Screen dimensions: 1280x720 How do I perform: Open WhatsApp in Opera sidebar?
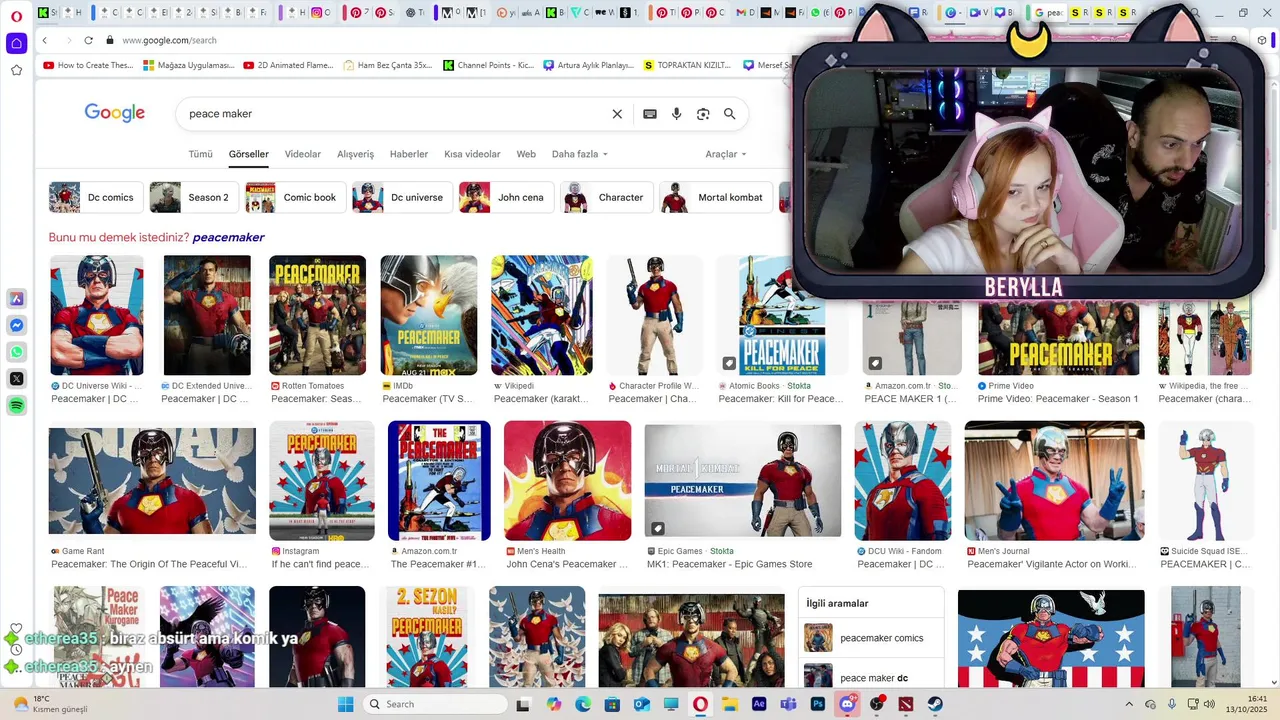click(16, 352)
